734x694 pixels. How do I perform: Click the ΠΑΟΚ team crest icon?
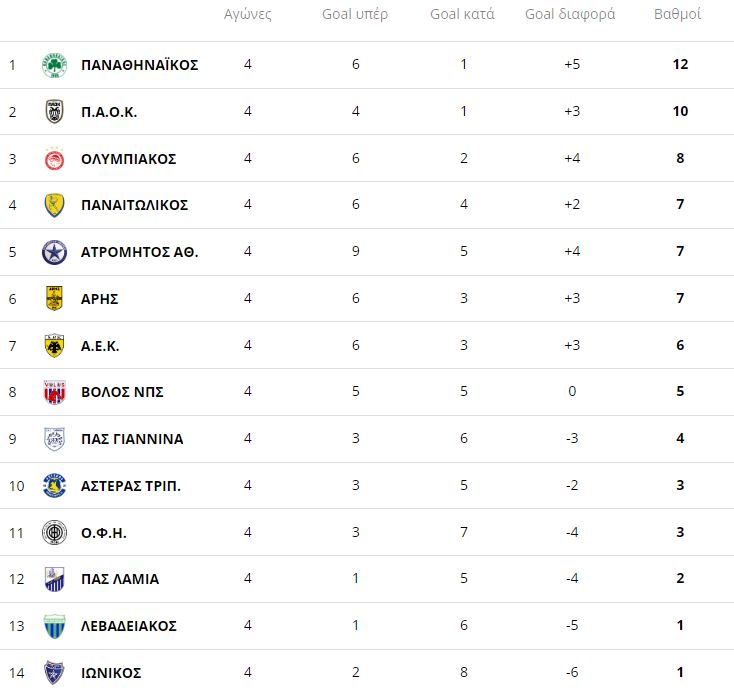[54, 112]
